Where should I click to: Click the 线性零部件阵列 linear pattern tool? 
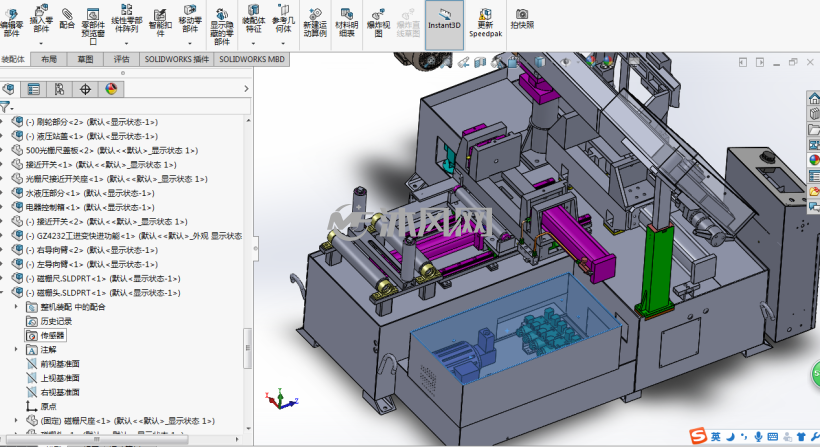point(128,19)
